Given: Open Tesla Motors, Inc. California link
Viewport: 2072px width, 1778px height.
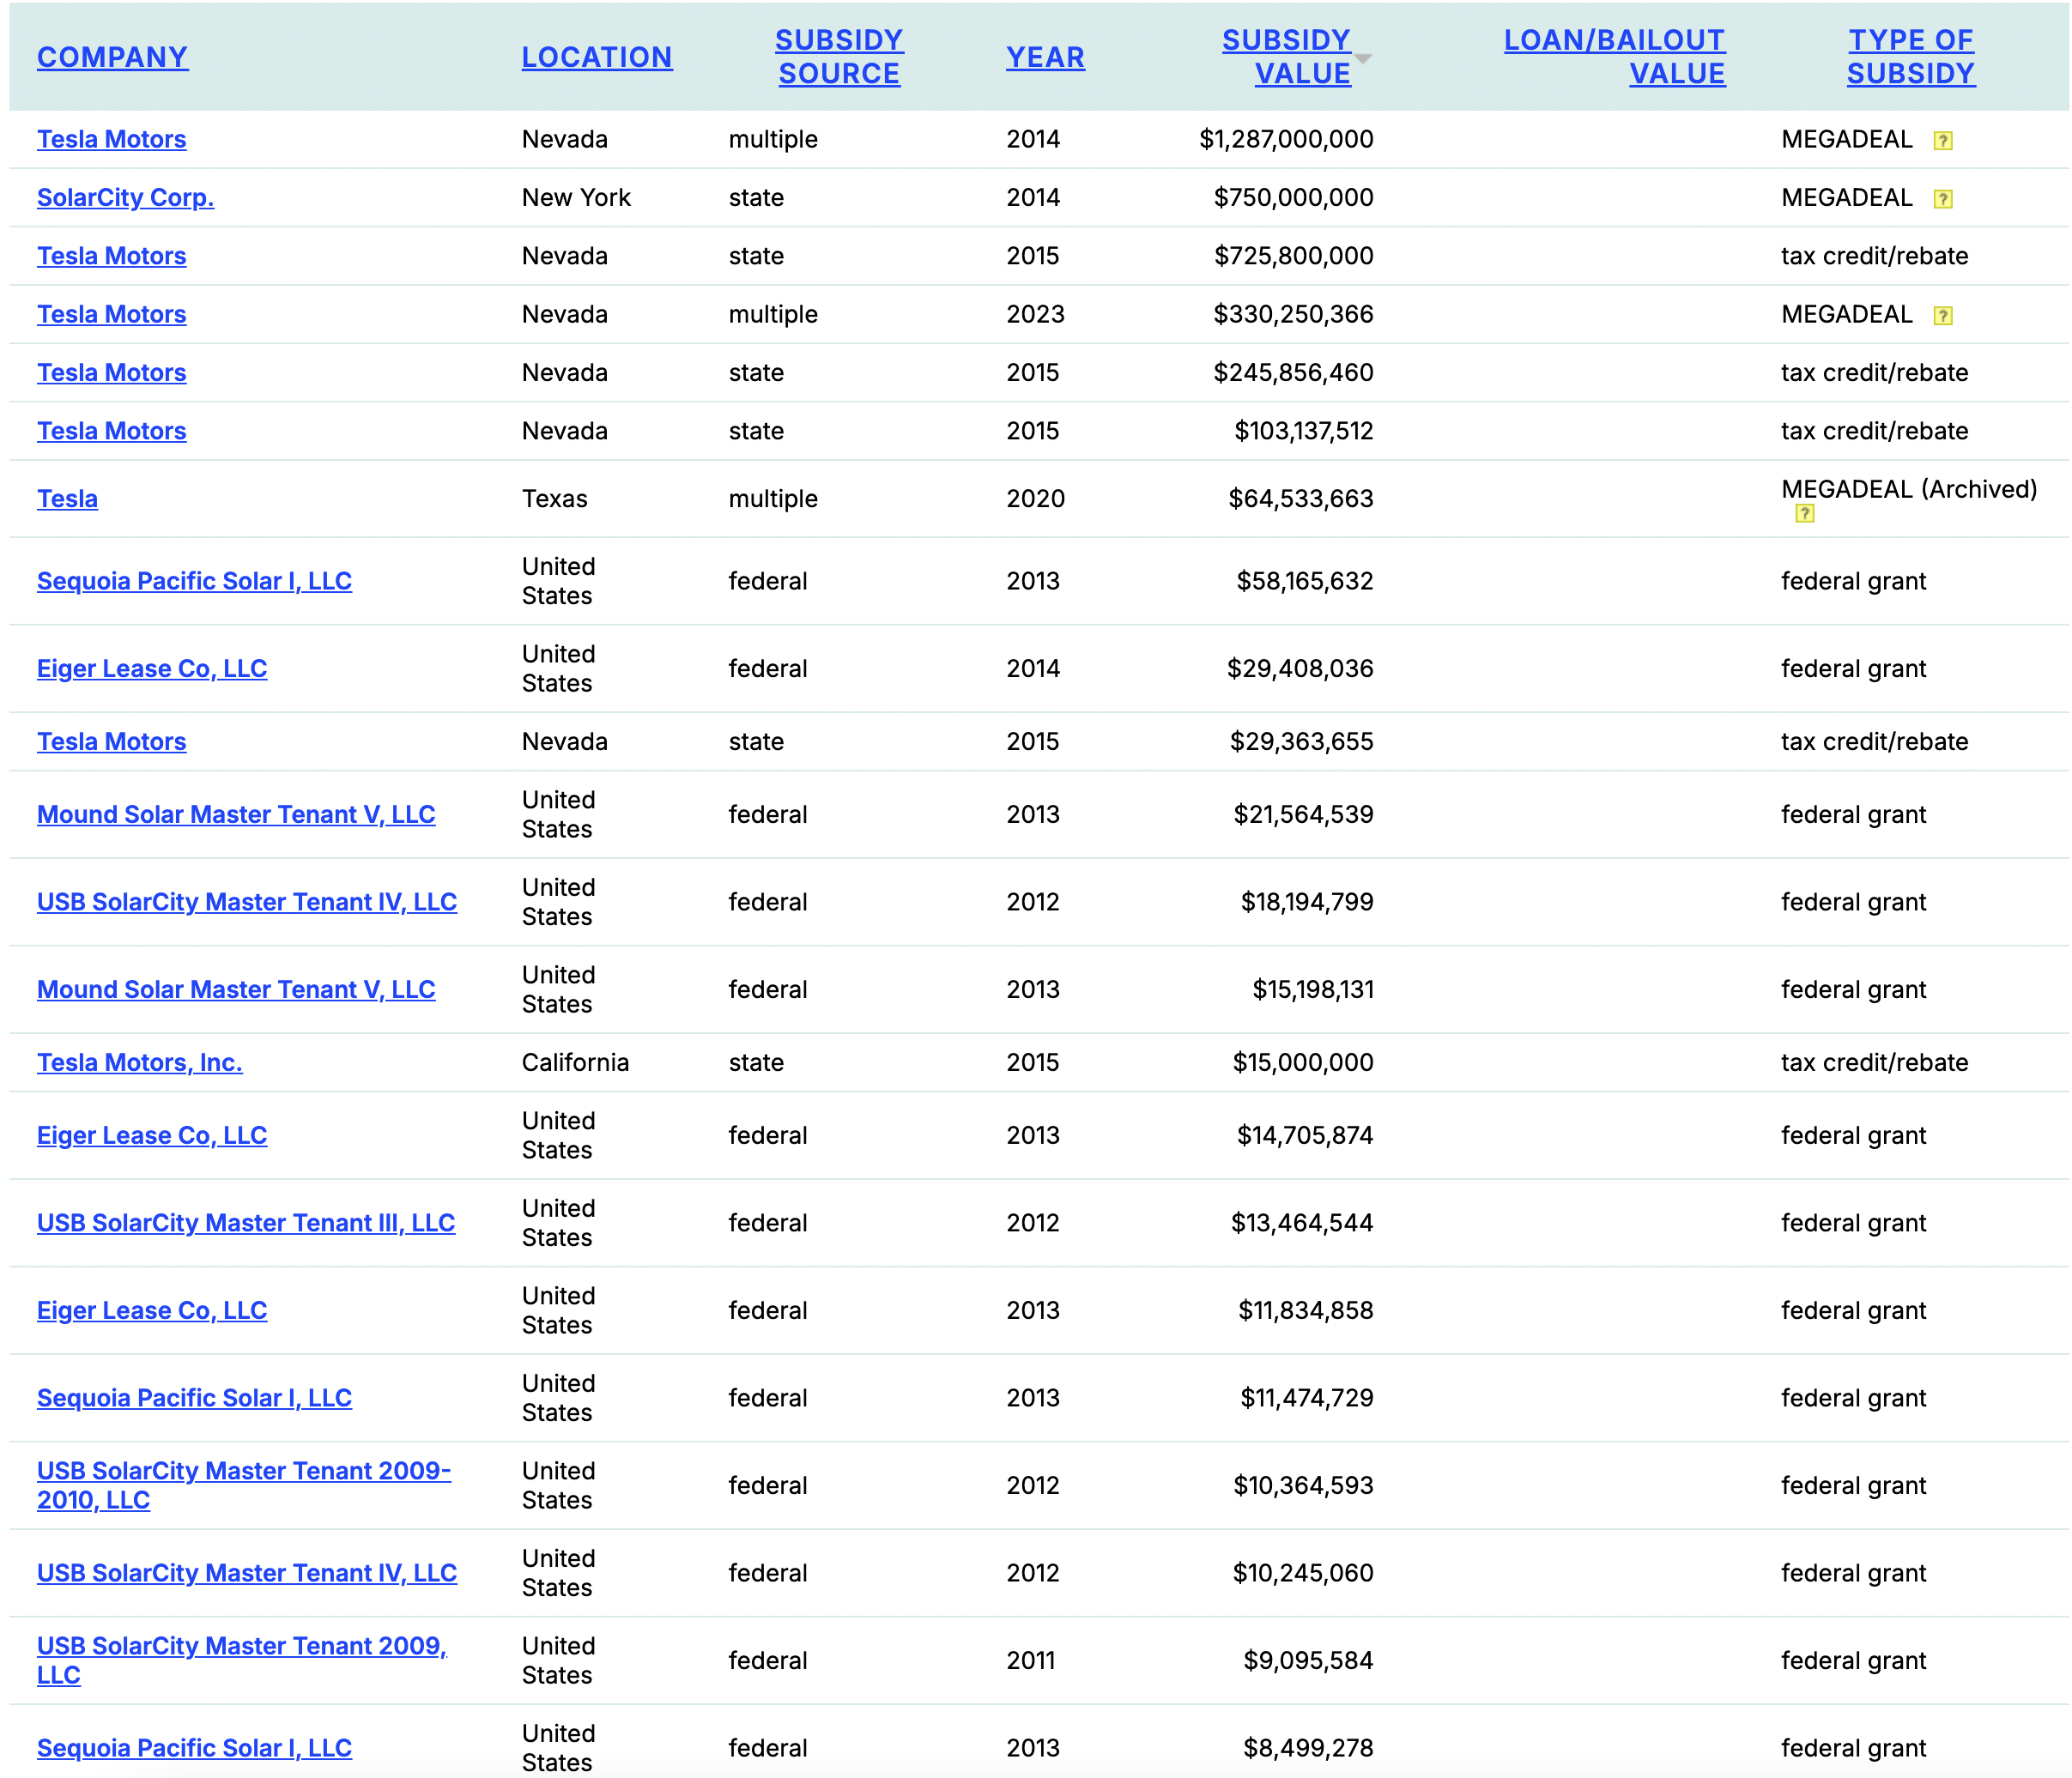Looking at the screenshot, I should coord(139,1063).
